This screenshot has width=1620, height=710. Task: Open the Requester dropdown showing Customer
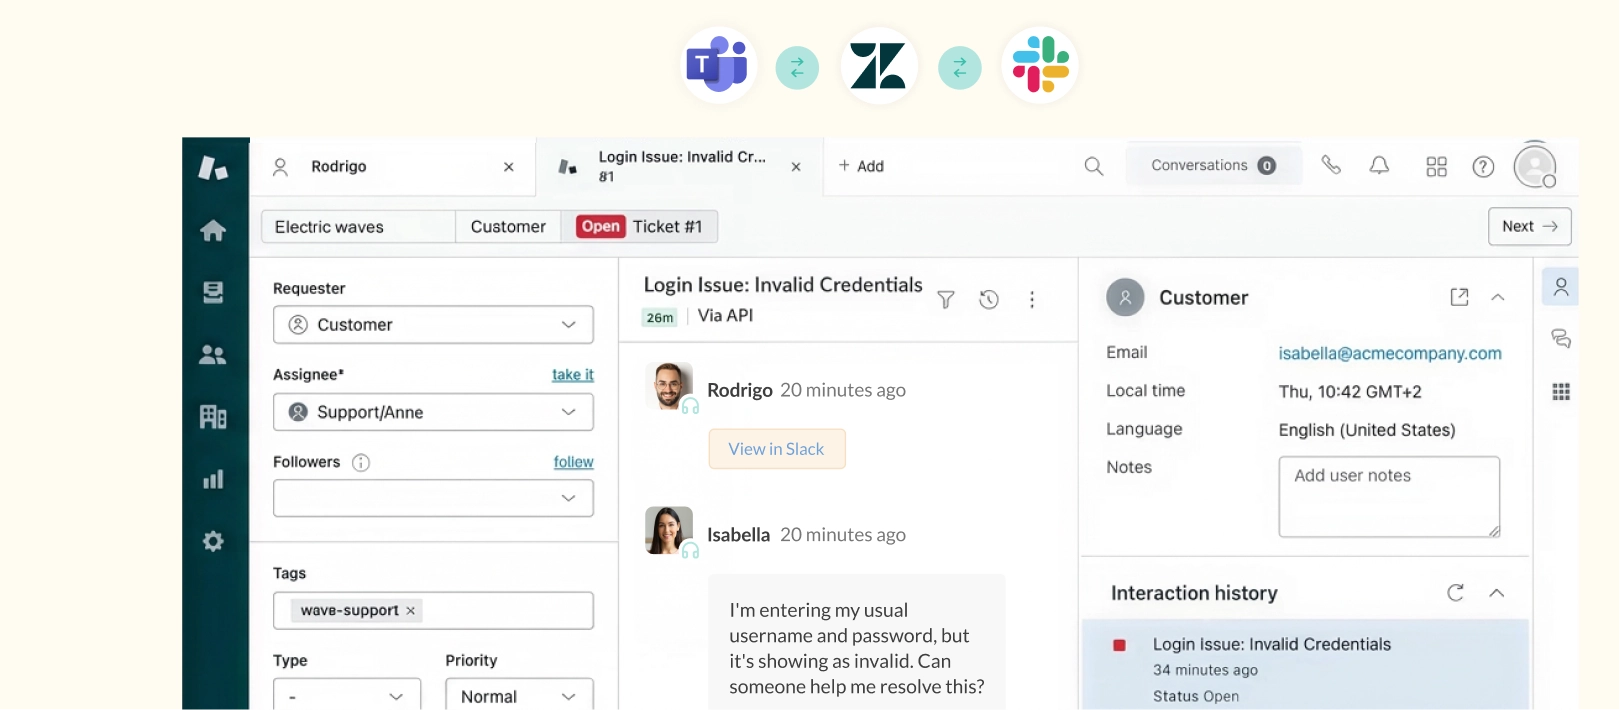pos(432,324)
